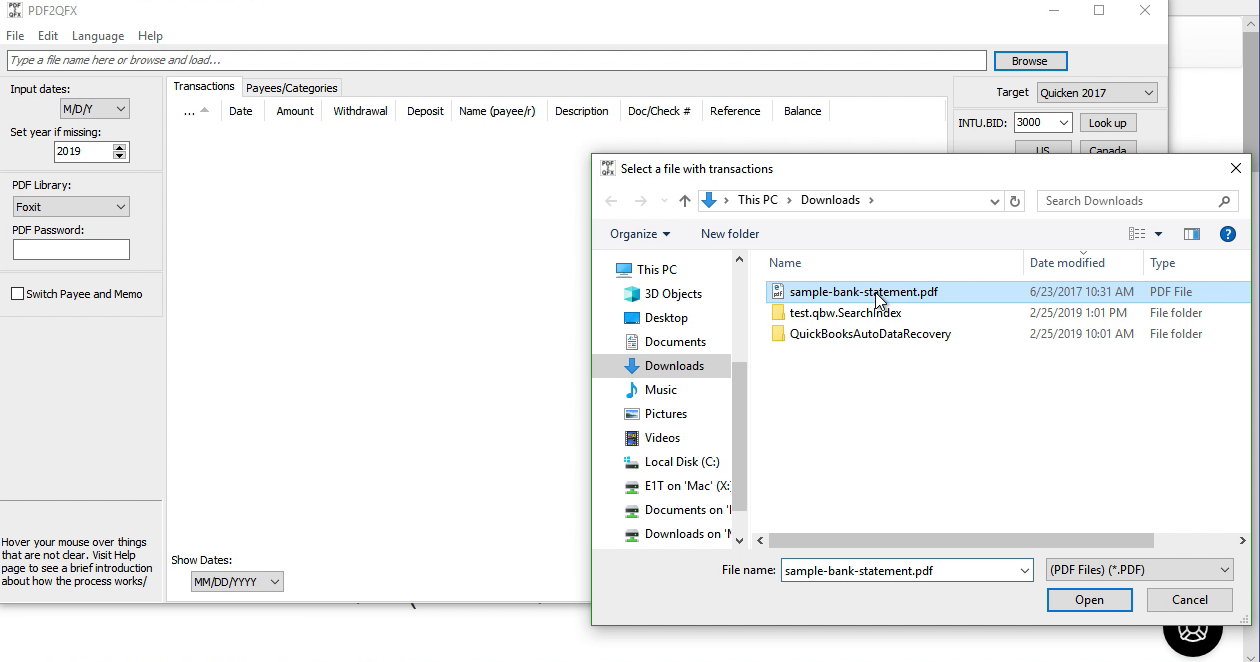1260x662 pixels.
Task: Click the PDF2QFX app icon in title bar
Action: (x=15, y=10)
